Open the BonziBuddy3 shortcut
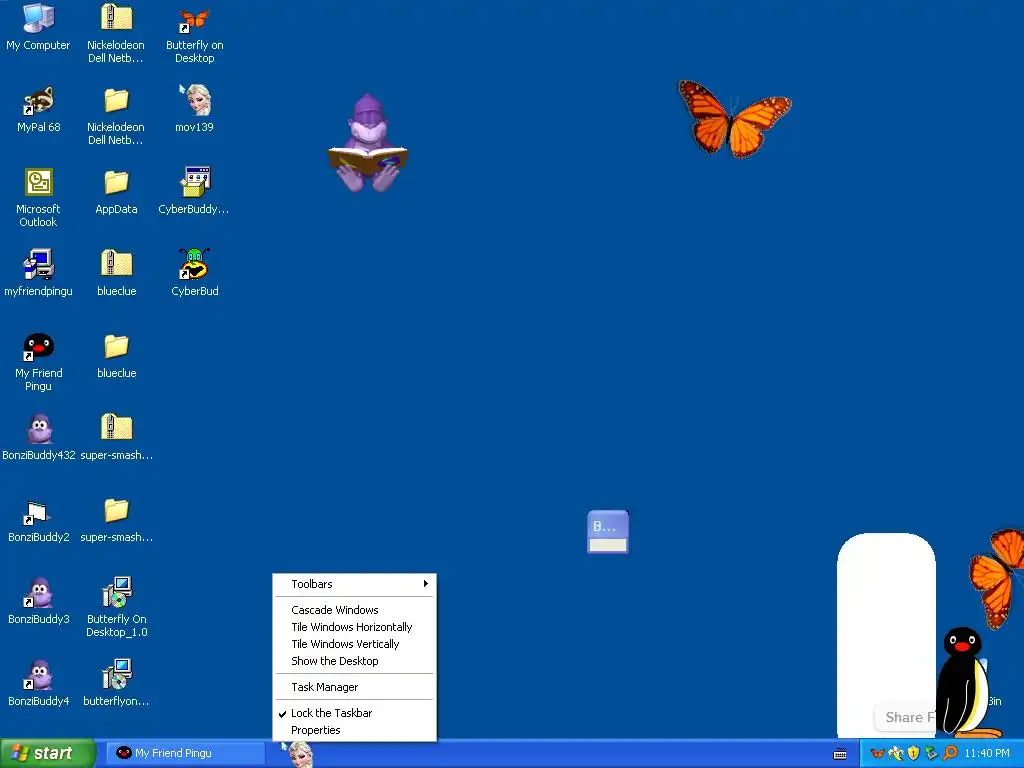This screenshot has width=1024, height=768. tap(39, 601)
